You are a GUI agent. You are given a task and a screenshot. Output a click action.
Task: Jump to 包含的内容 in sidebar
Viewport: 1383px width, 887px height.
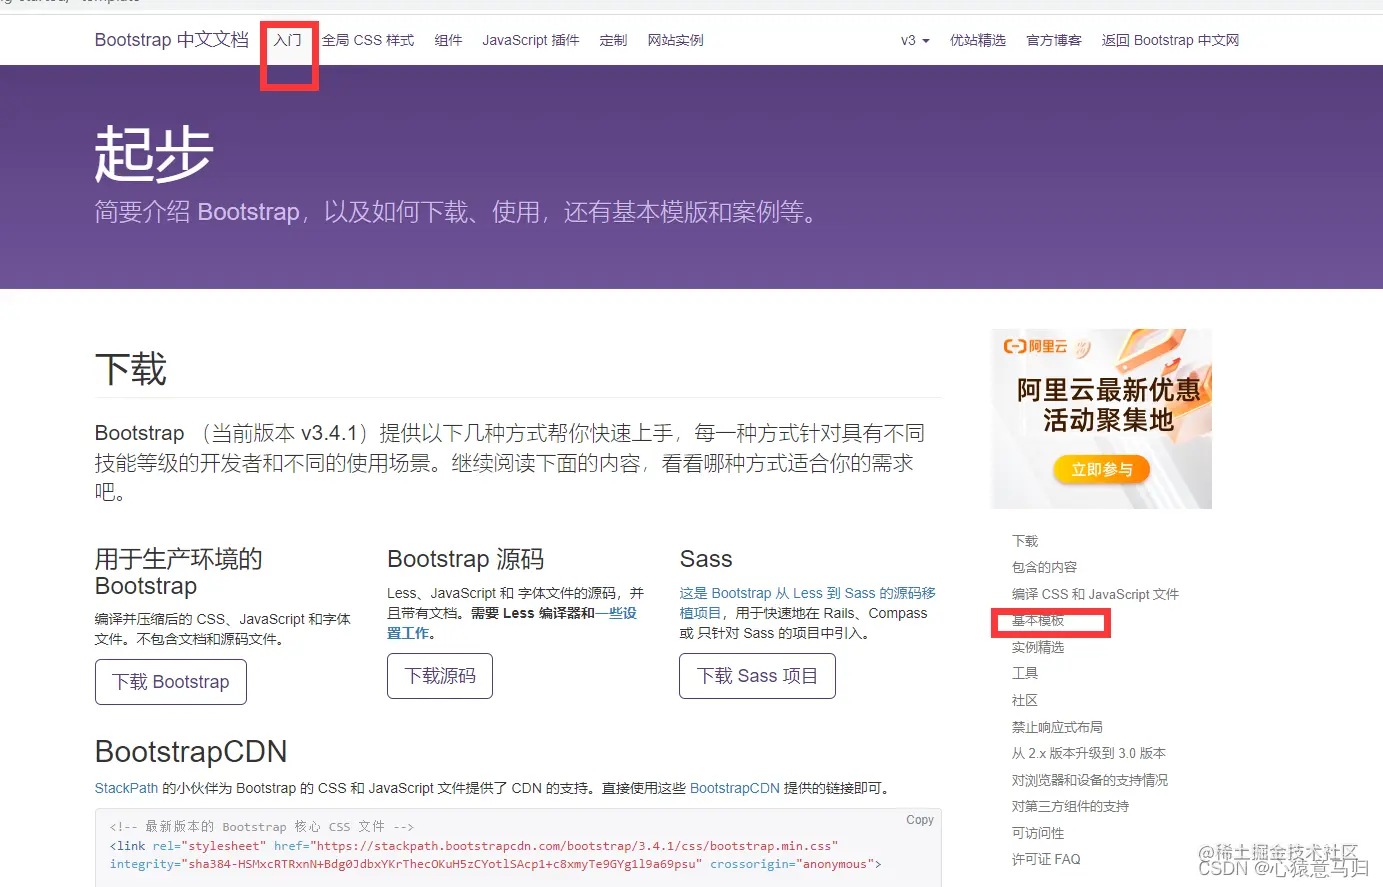pyautogui.click(x=1044, y=567)
